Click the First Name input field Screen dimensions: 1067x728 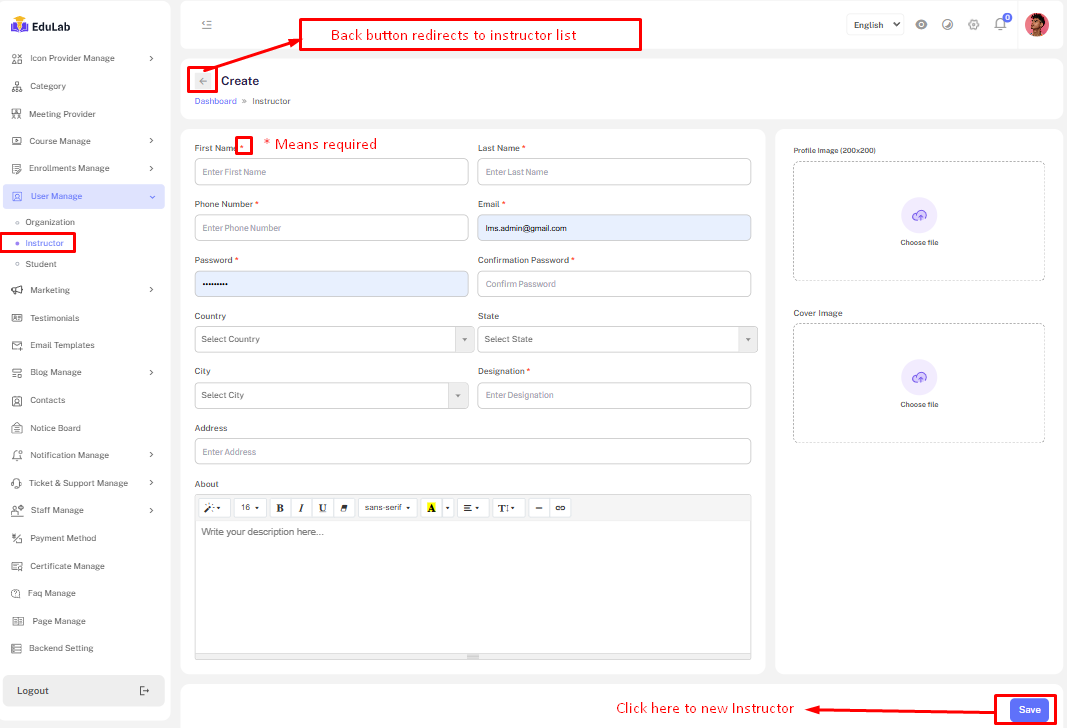(331, 172)
